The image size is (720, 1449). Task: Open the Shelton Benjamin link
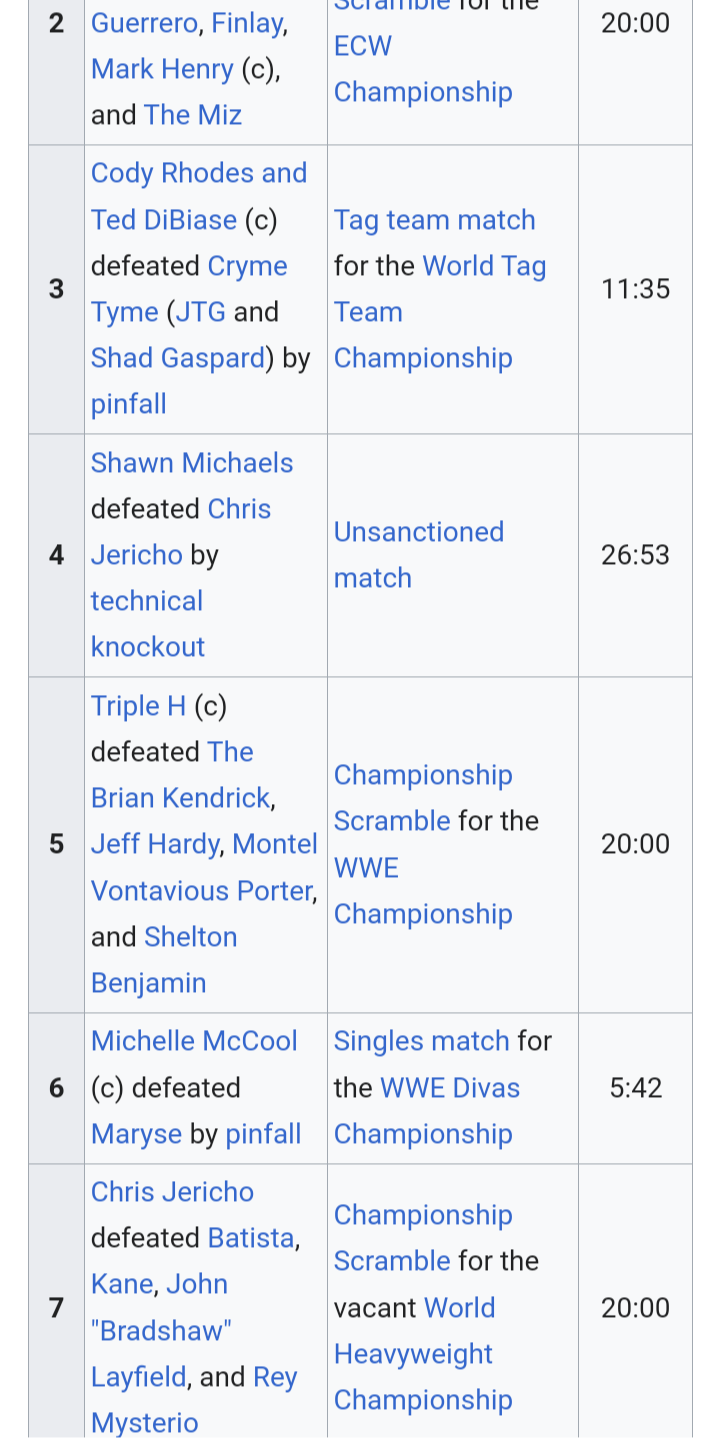click(164, 960)
